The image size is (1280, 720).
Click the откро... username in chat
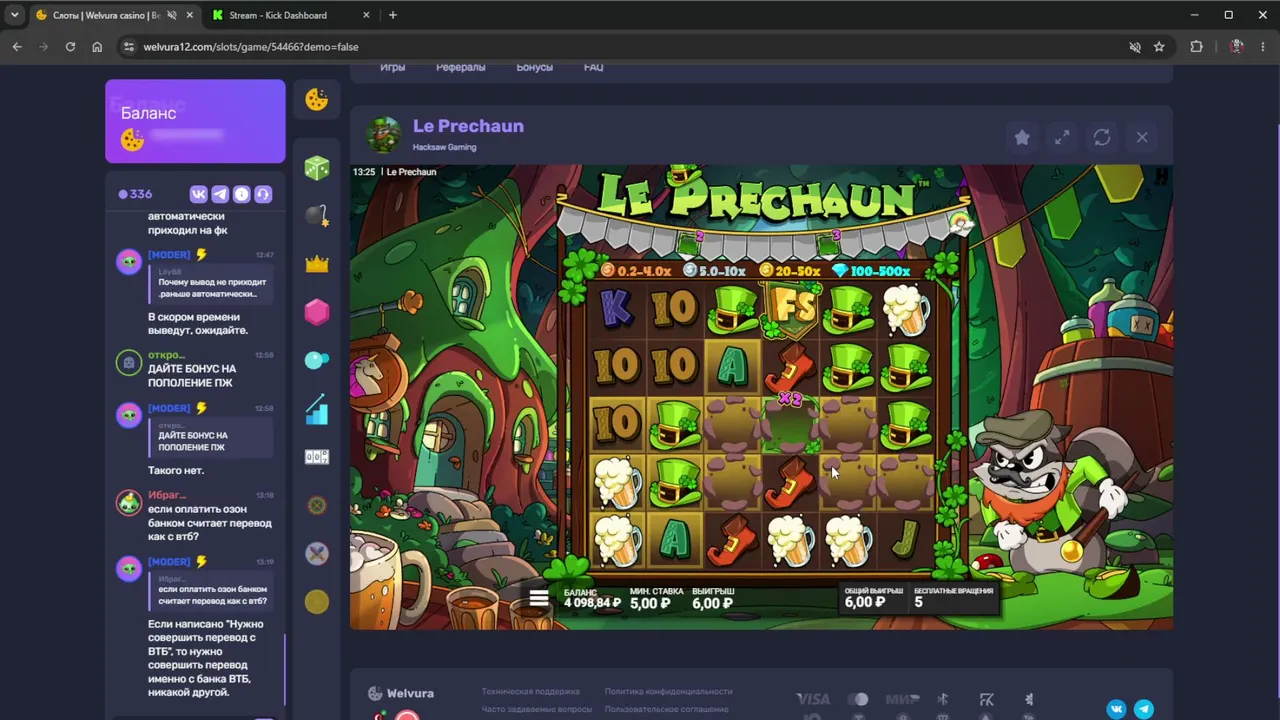(x=166, y=355)
